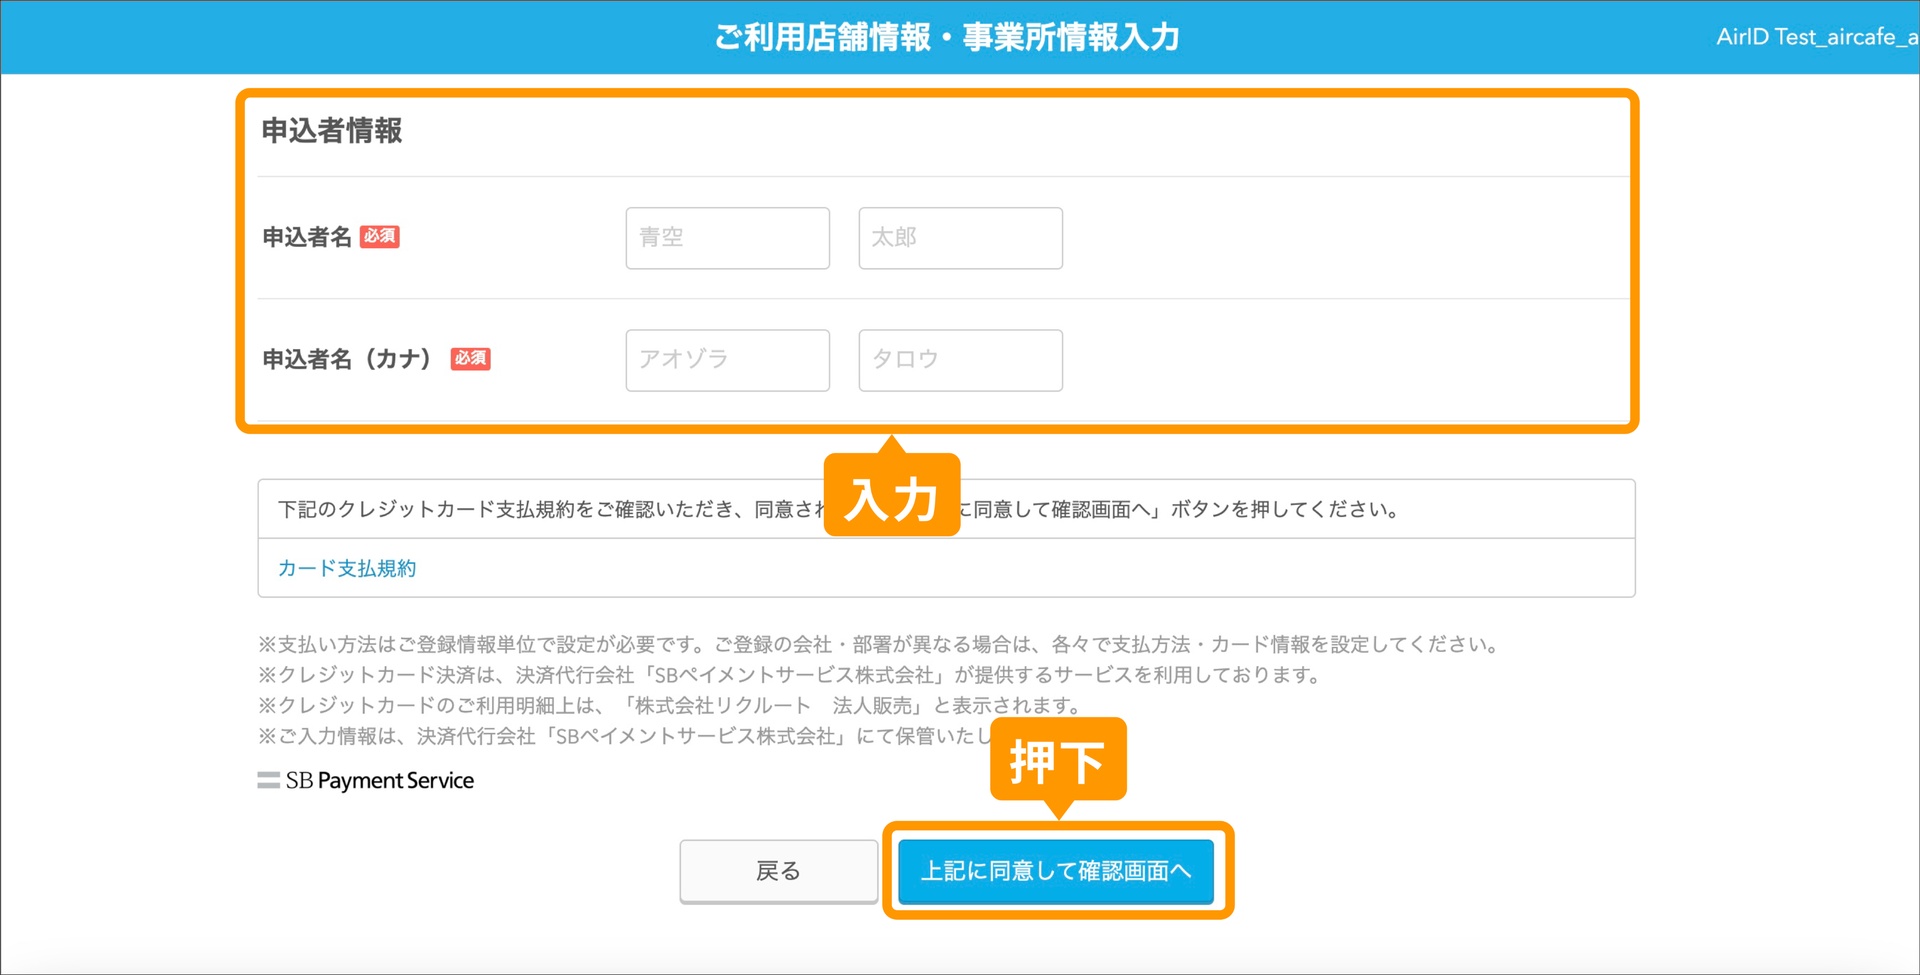Screen dimensions: 1920x975
Task: Click the note starting ※支払い方法はご登録情報単位
Action: 878,644
